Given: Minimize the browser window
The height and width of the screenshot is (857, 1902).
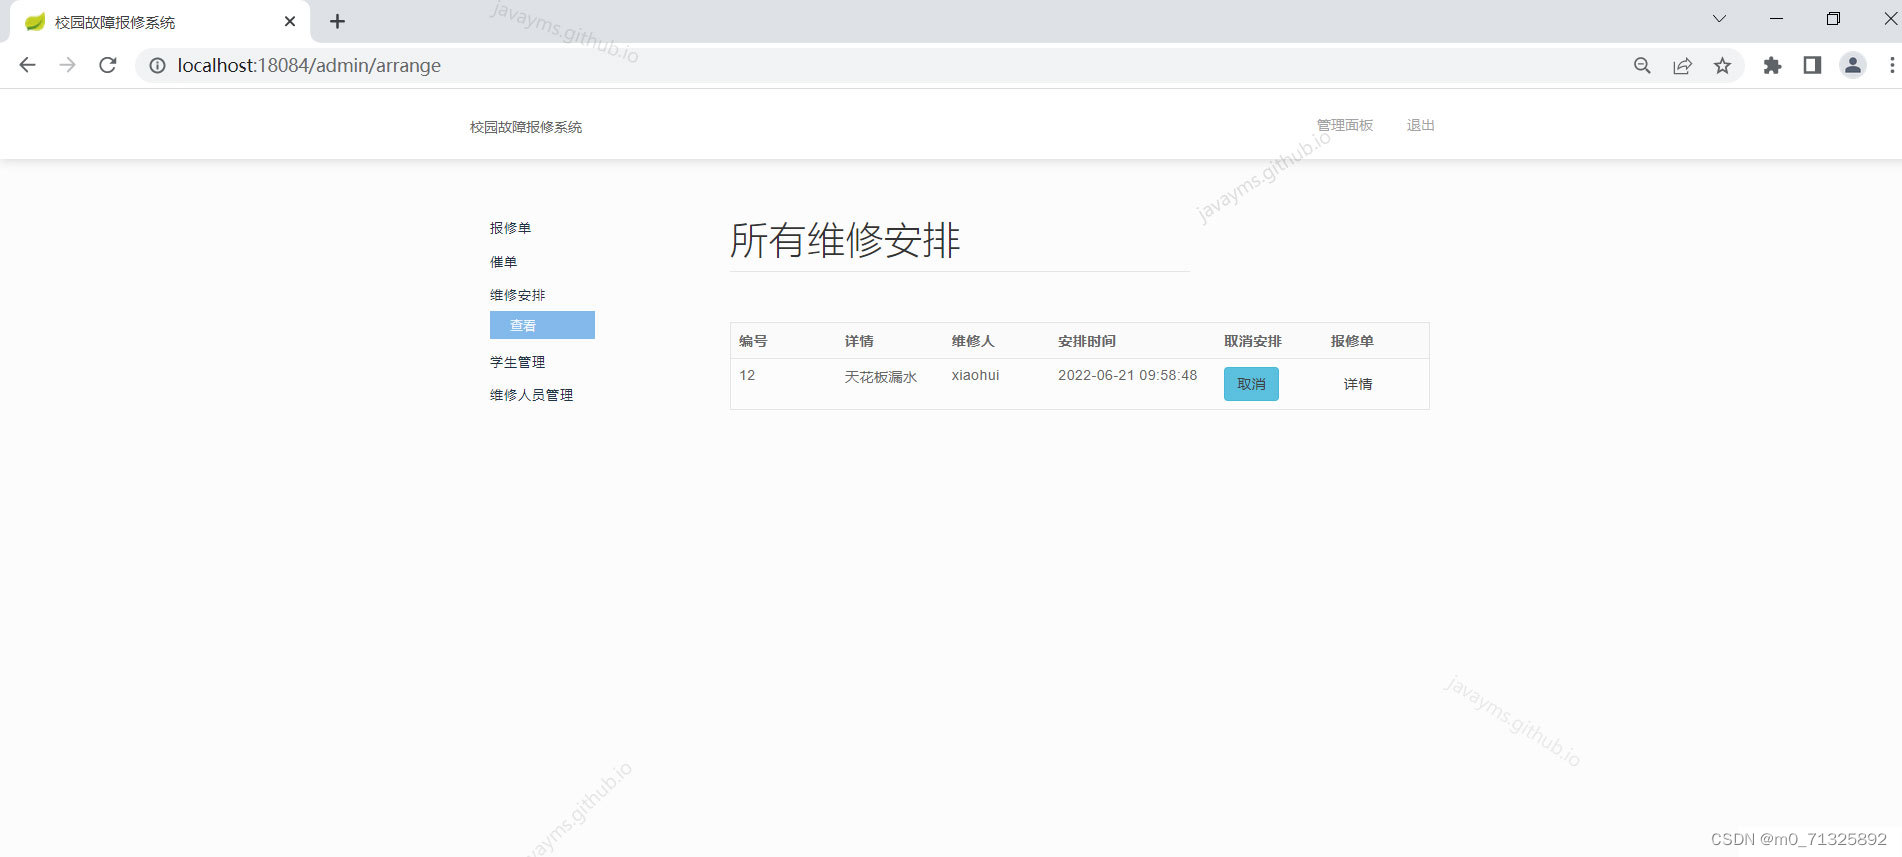Looking at the screenshot, I should 1776,19.
